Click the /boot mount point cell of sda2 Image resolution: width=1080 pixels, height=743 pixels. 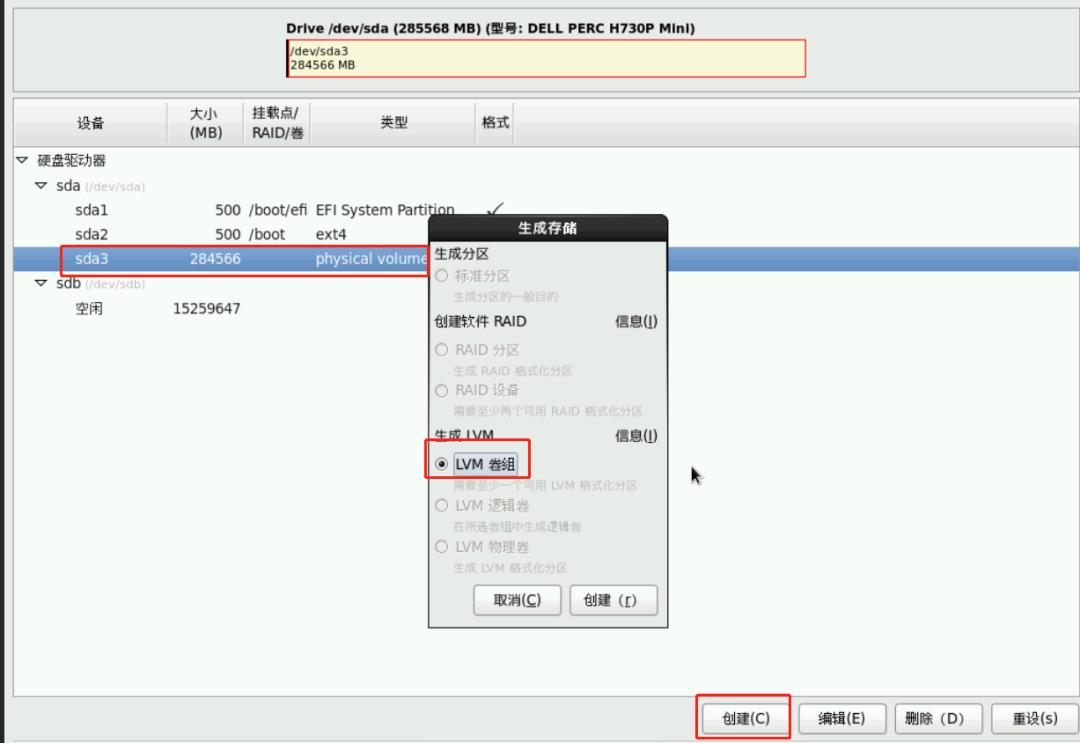[x=267, y=235]
